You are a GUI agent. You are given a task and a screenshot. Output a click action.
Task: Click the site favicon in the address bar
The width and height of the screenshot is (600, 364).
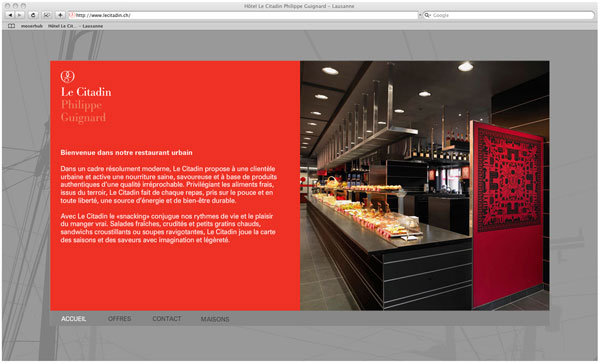(x=72, y=15)
